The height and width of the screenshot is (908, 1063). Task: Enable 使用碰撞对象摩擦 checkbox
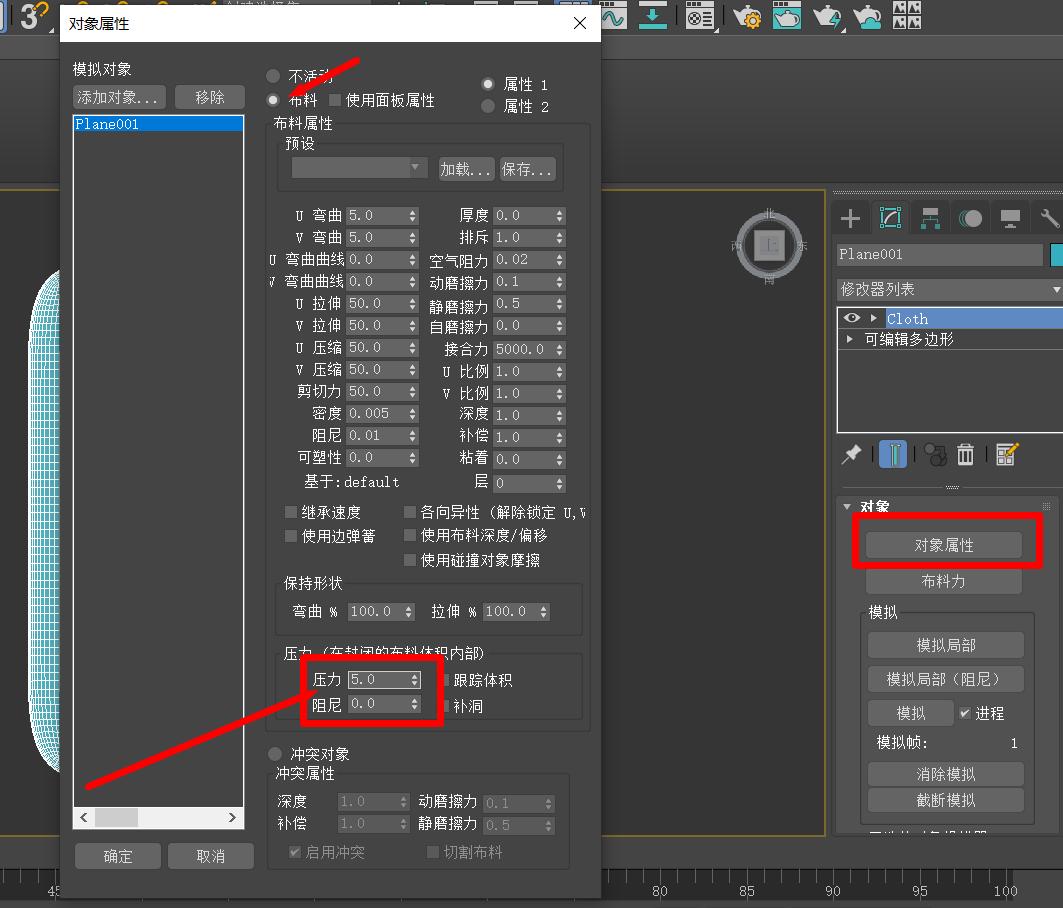[409, 559]
